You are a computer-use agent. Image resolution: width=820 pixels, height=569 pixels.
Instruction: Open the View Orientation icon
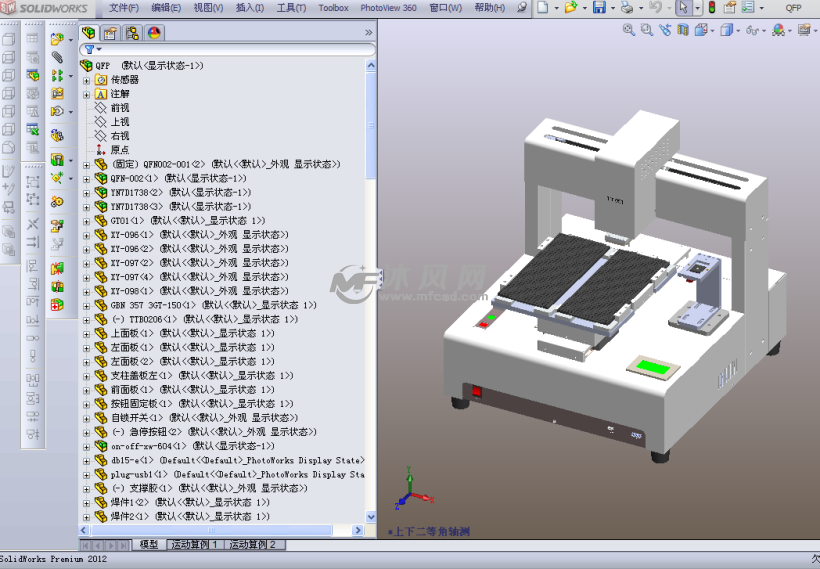point(701,30)
